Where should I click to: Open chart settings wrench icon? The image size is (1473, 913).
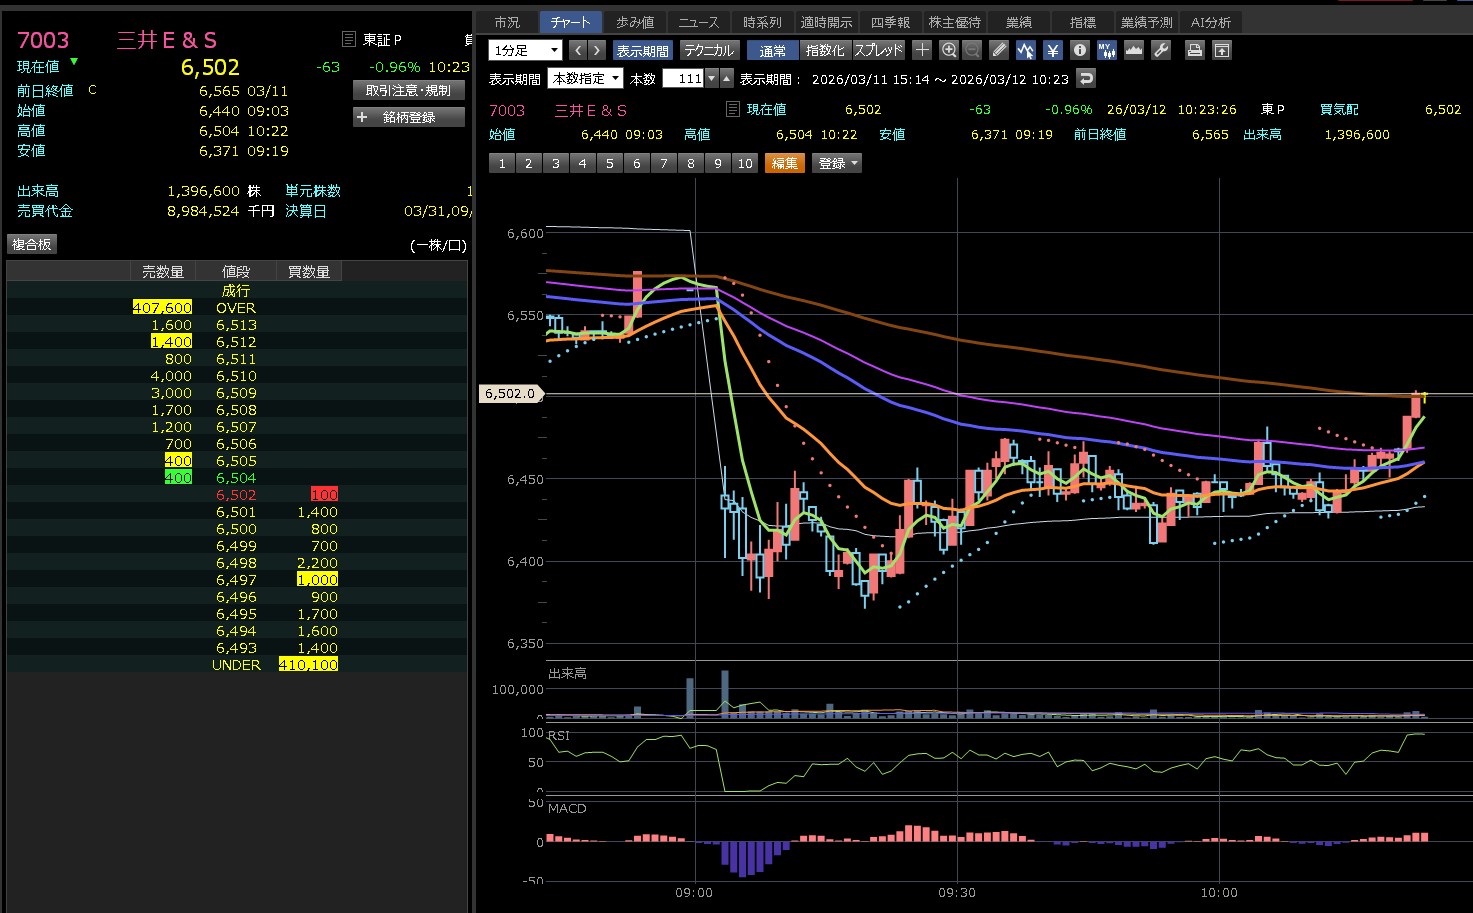click(1160, 50)
